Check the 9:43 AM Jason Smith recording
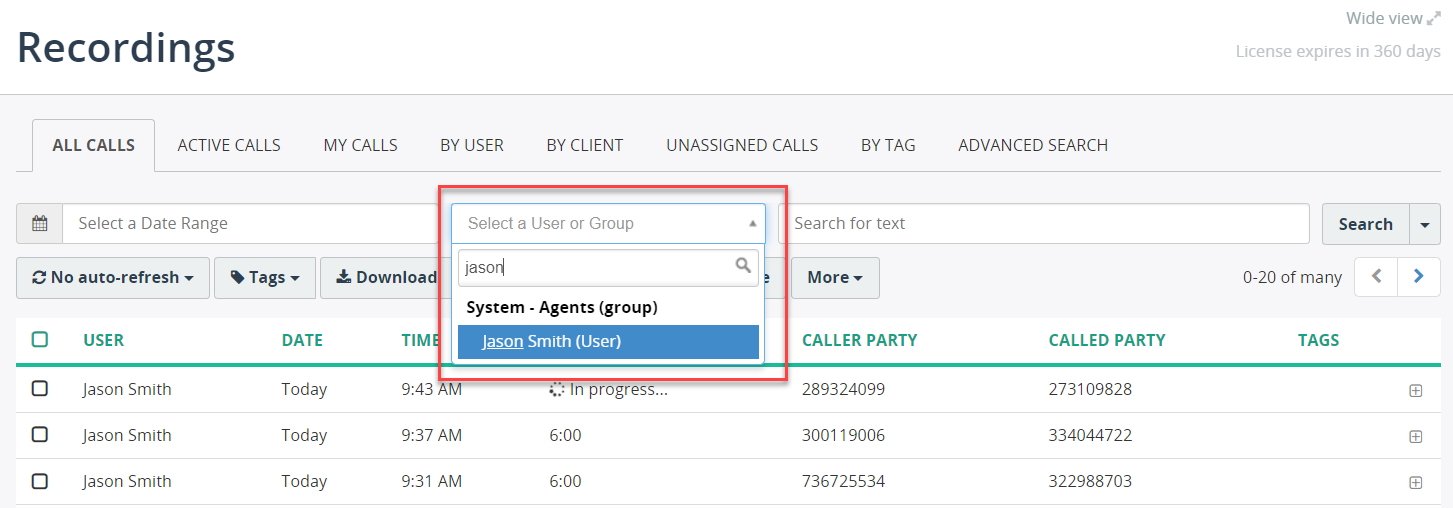The height and width of the screenshot is (508, 1453). 40,389
